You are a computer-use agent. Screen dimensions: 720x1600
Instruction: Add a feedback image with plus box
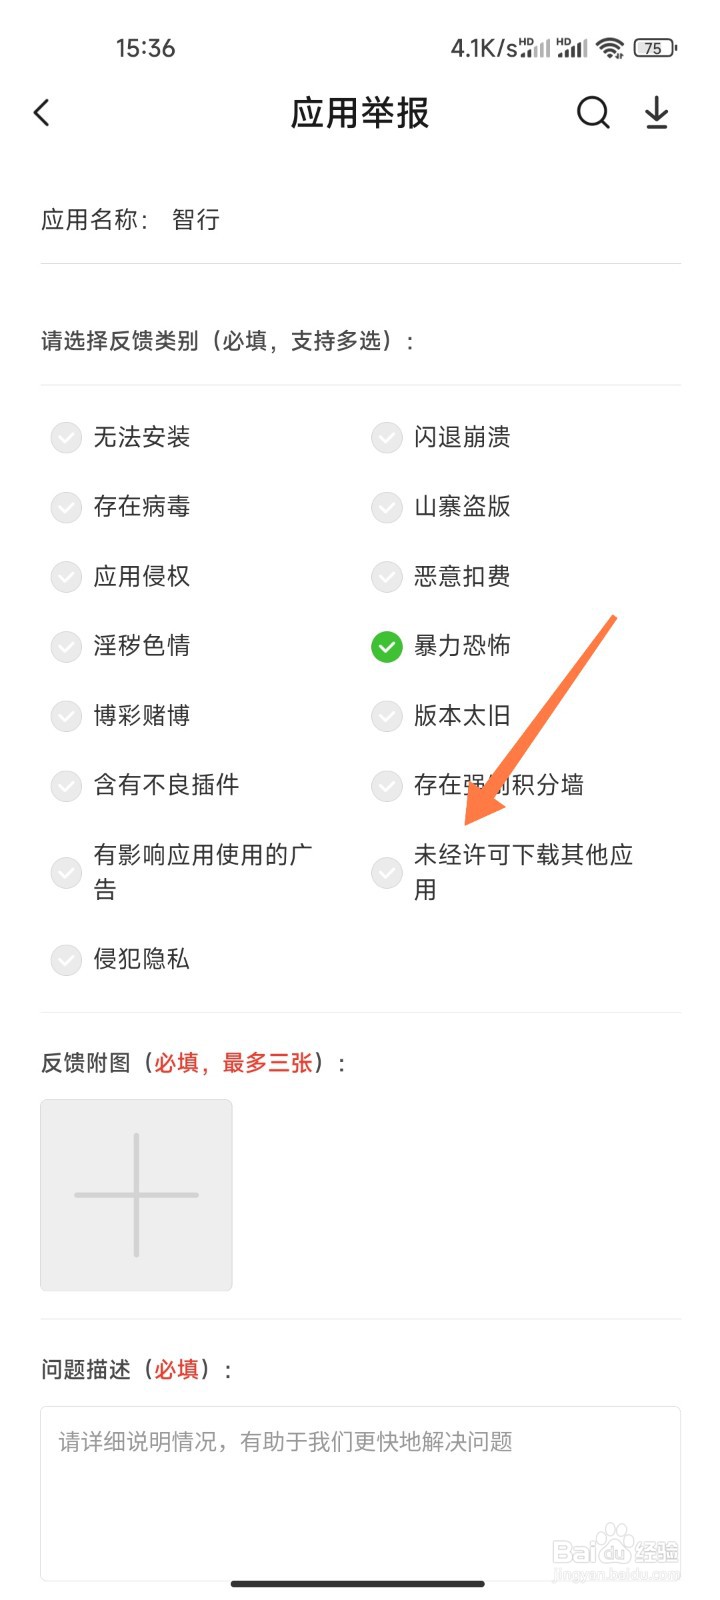[136, 1195]
